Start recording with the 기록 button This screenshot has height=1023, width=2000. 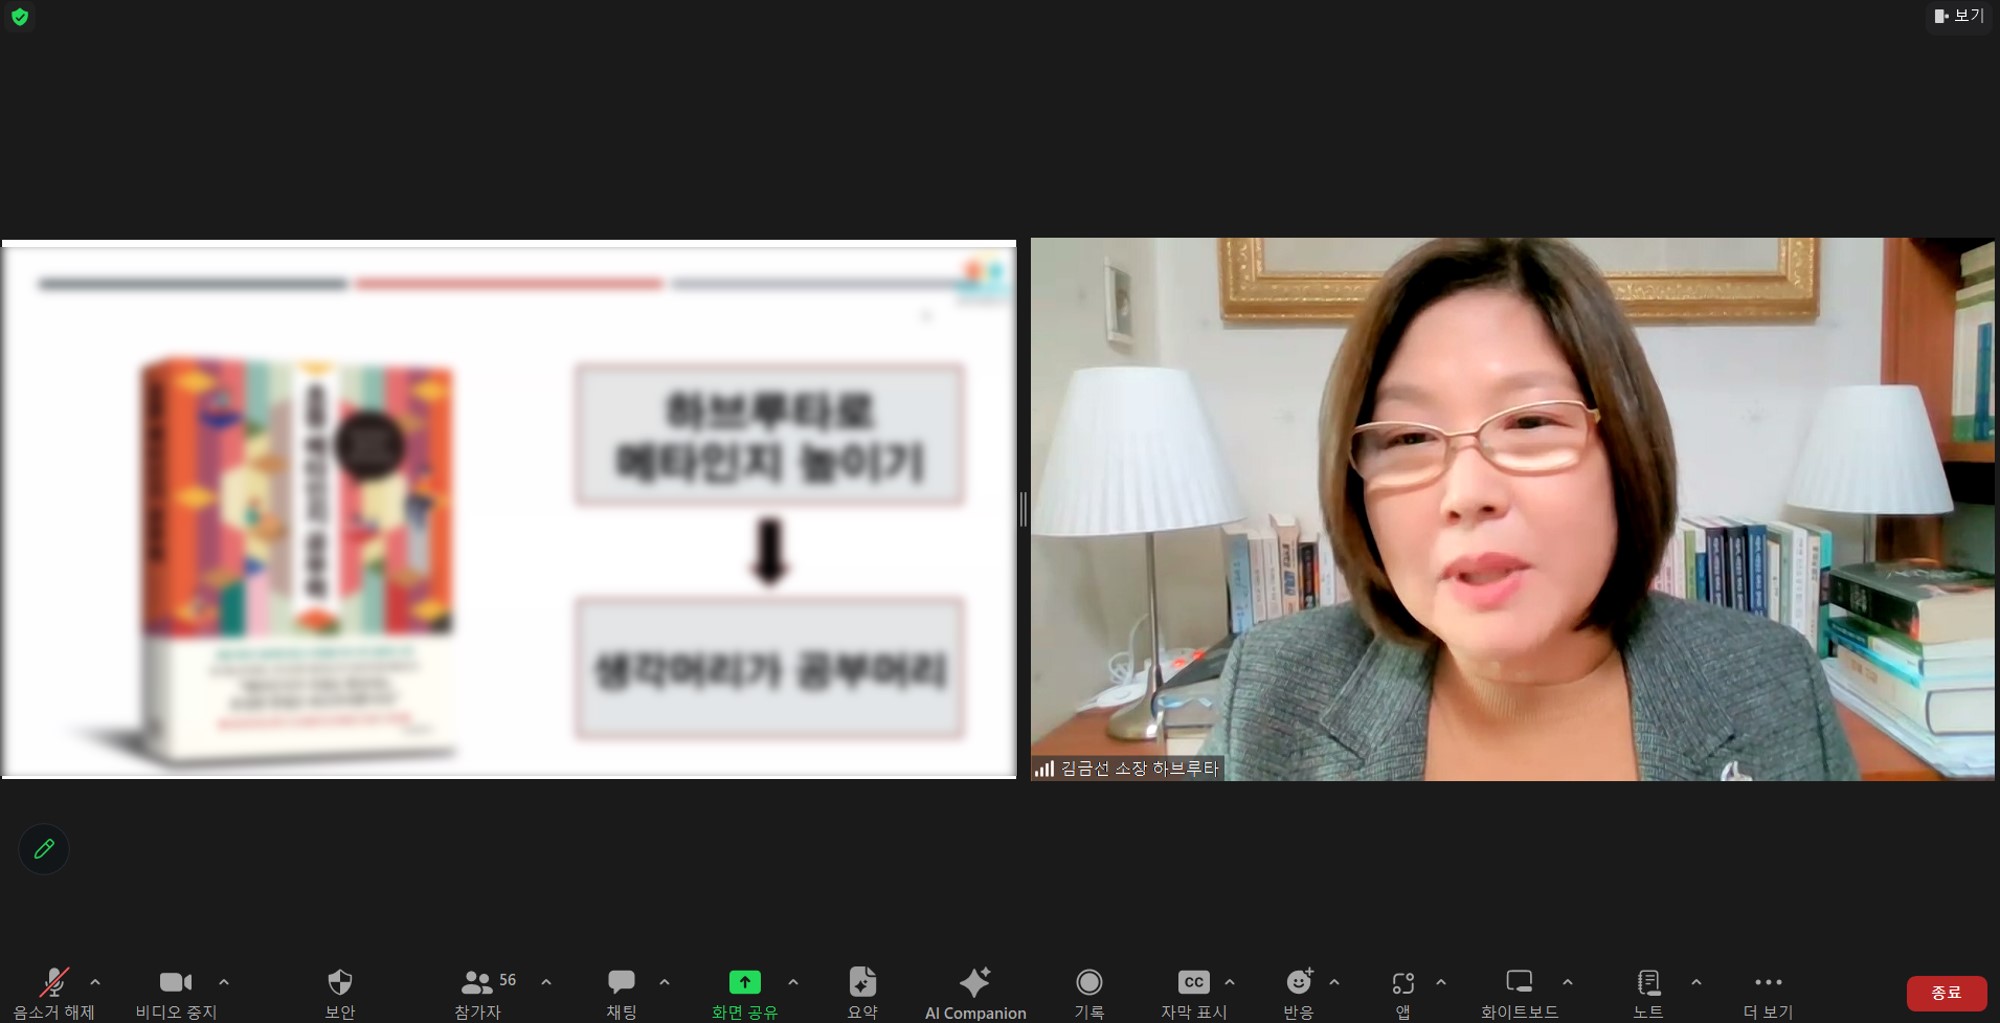coord(1089,992)
